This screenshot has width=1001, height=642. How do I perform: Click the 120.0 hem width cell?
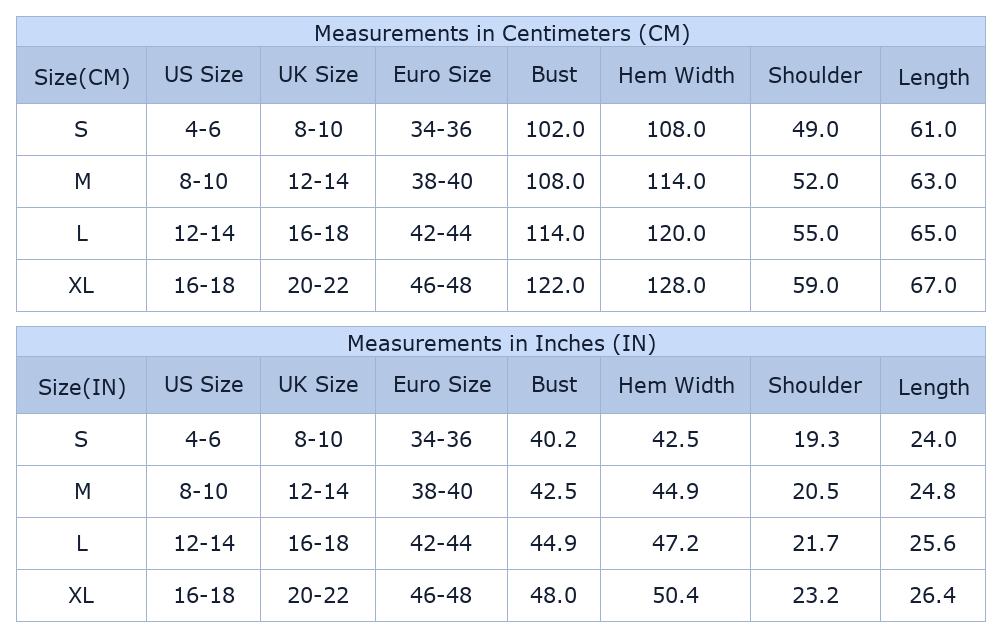point(676,233)
